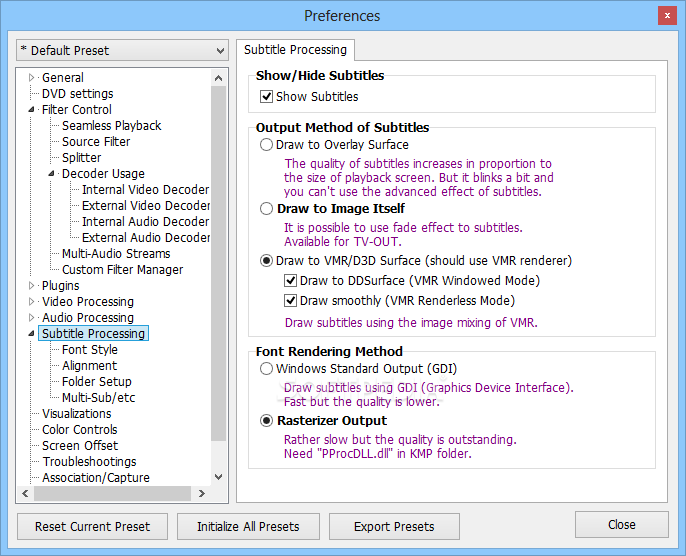Select Draw to Overlay Surface option
The height and width of the screenshot is (556, 686).
[266, 145]
